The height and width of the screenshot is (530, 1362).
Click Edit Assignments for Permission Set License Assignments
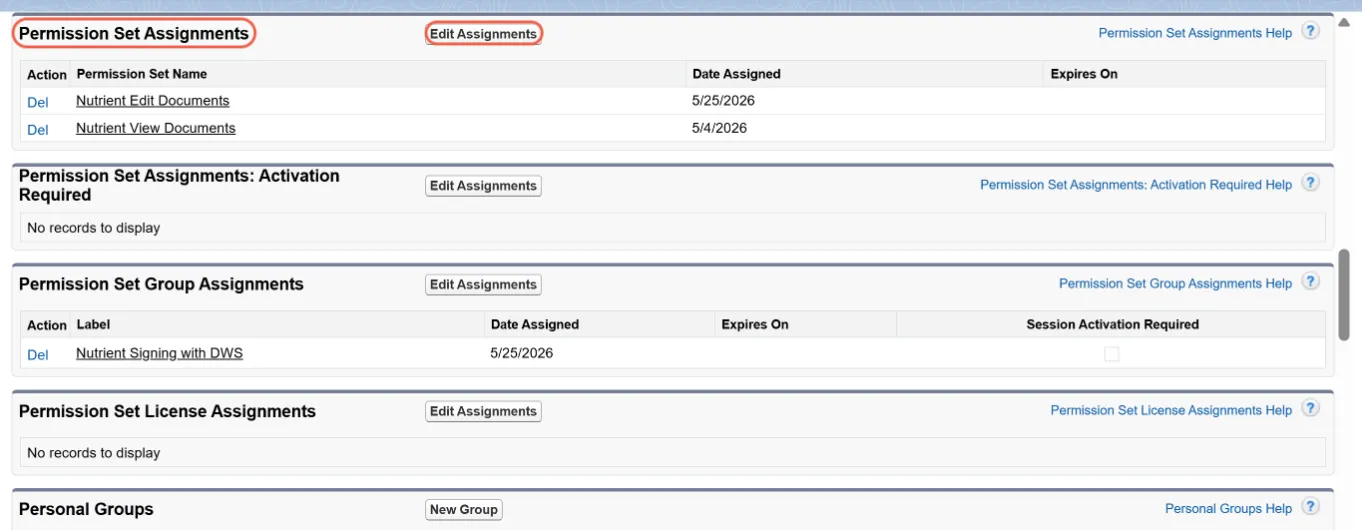click(x=484, y=412)
